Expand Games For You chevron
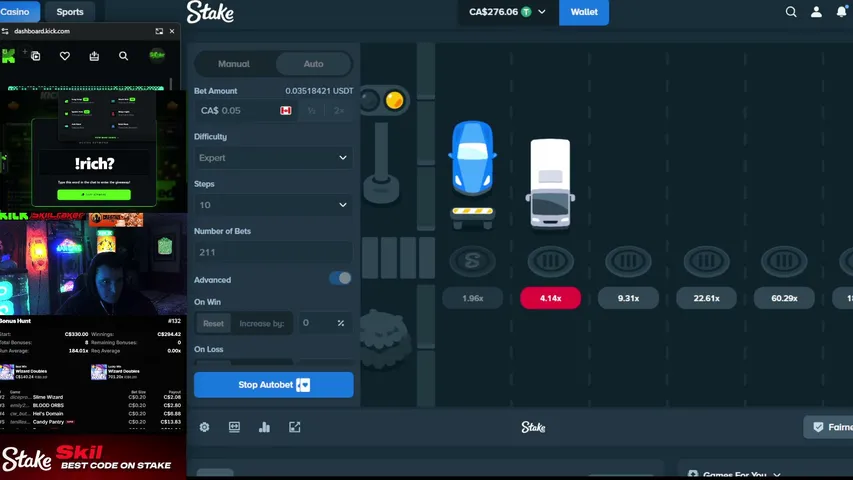The height and width of the screenshot is (480, 853). [x=777, y=475]
